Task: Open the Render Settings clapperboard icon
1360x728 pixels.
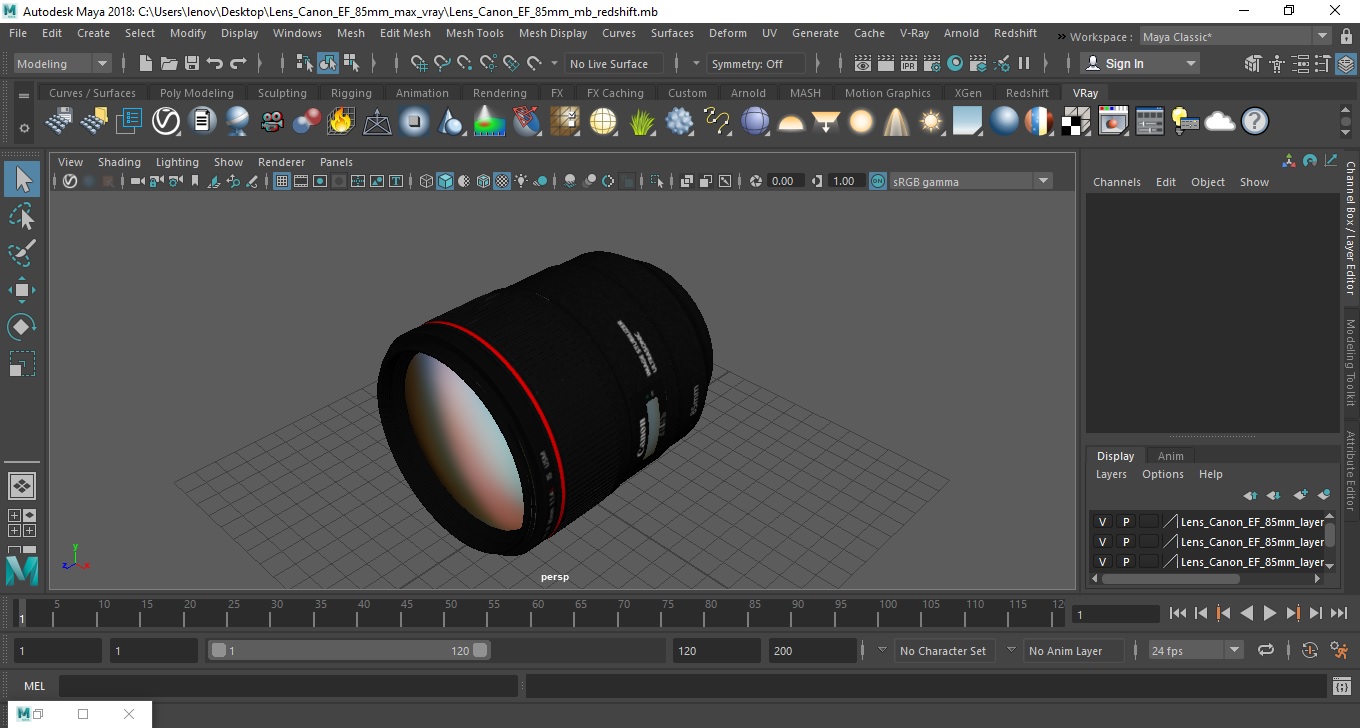Action: 932,63
